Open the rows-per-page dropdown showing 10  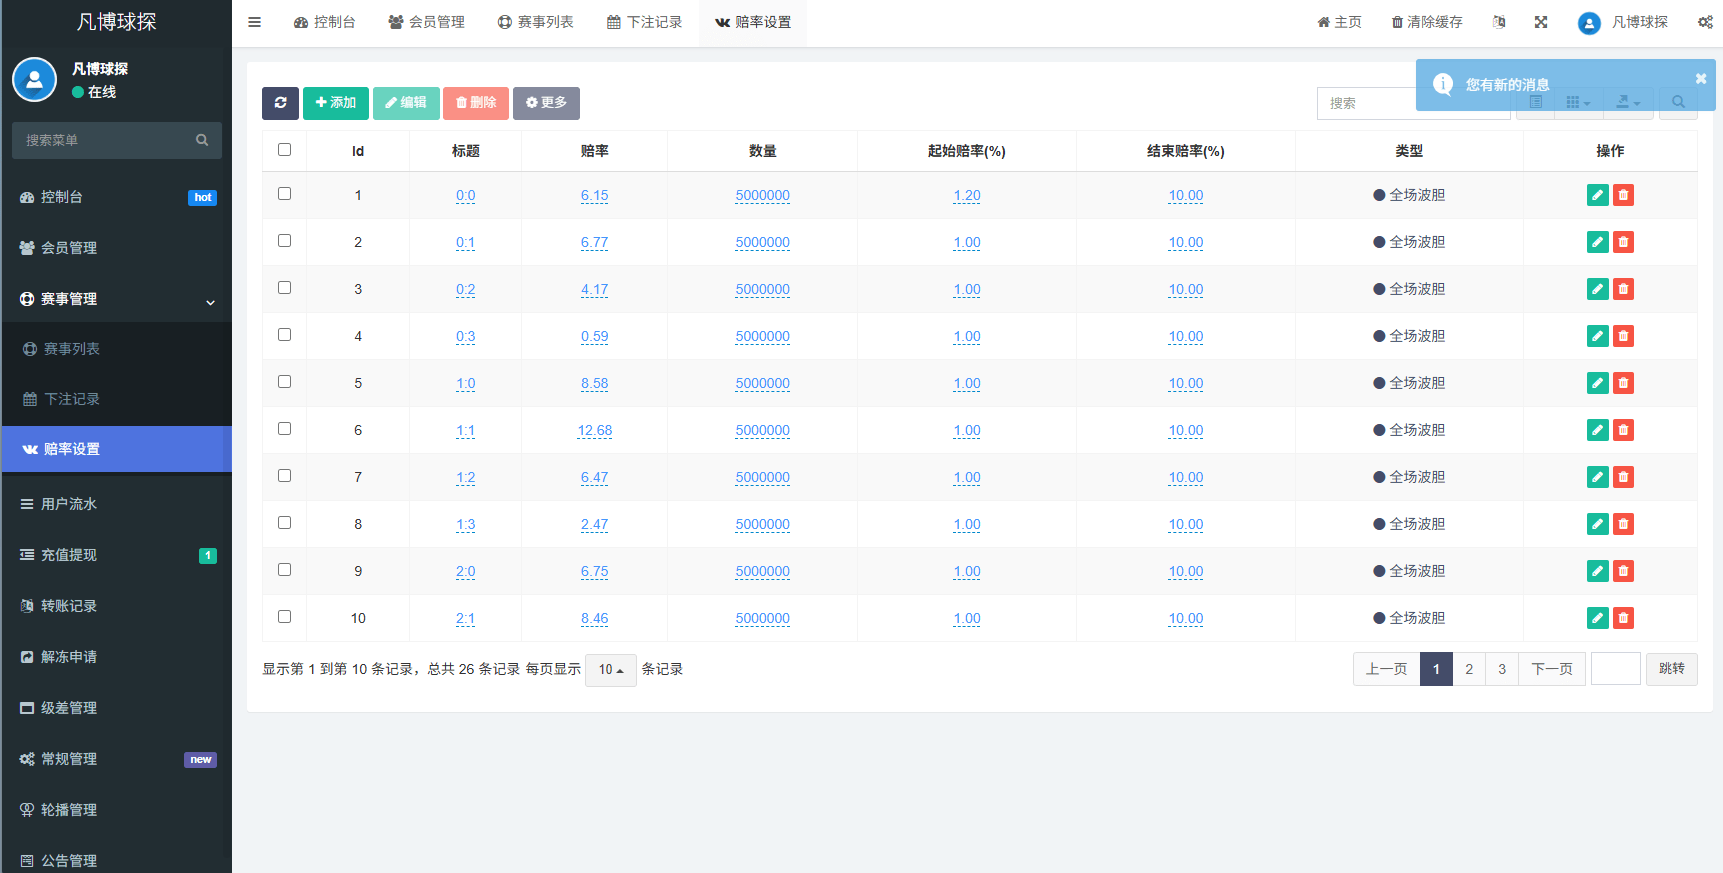[x=611, y=669]
